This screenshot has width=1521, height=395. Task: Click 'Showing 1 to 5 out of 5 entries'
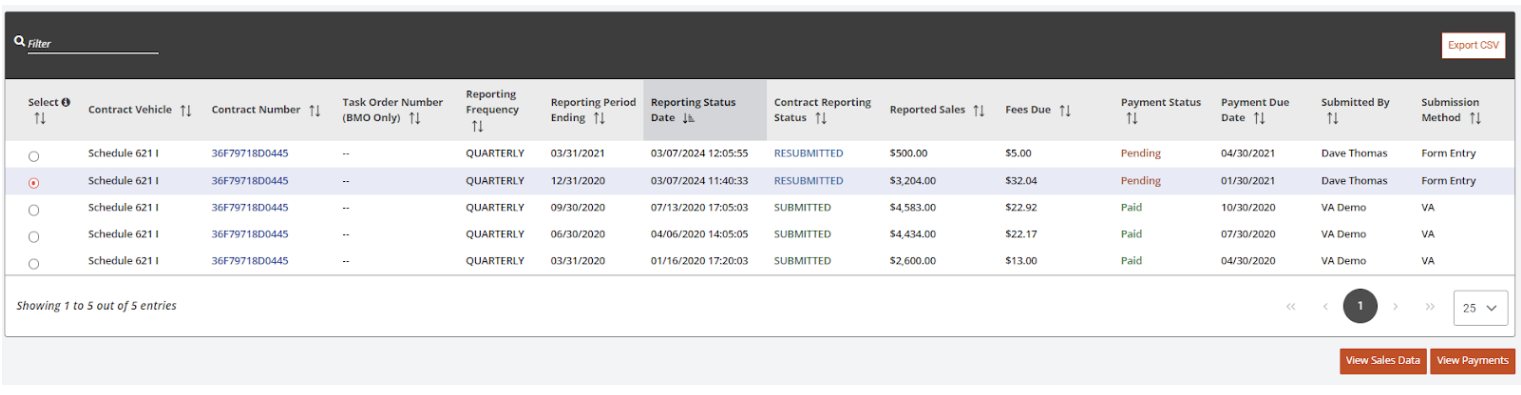tap(97, 306)
